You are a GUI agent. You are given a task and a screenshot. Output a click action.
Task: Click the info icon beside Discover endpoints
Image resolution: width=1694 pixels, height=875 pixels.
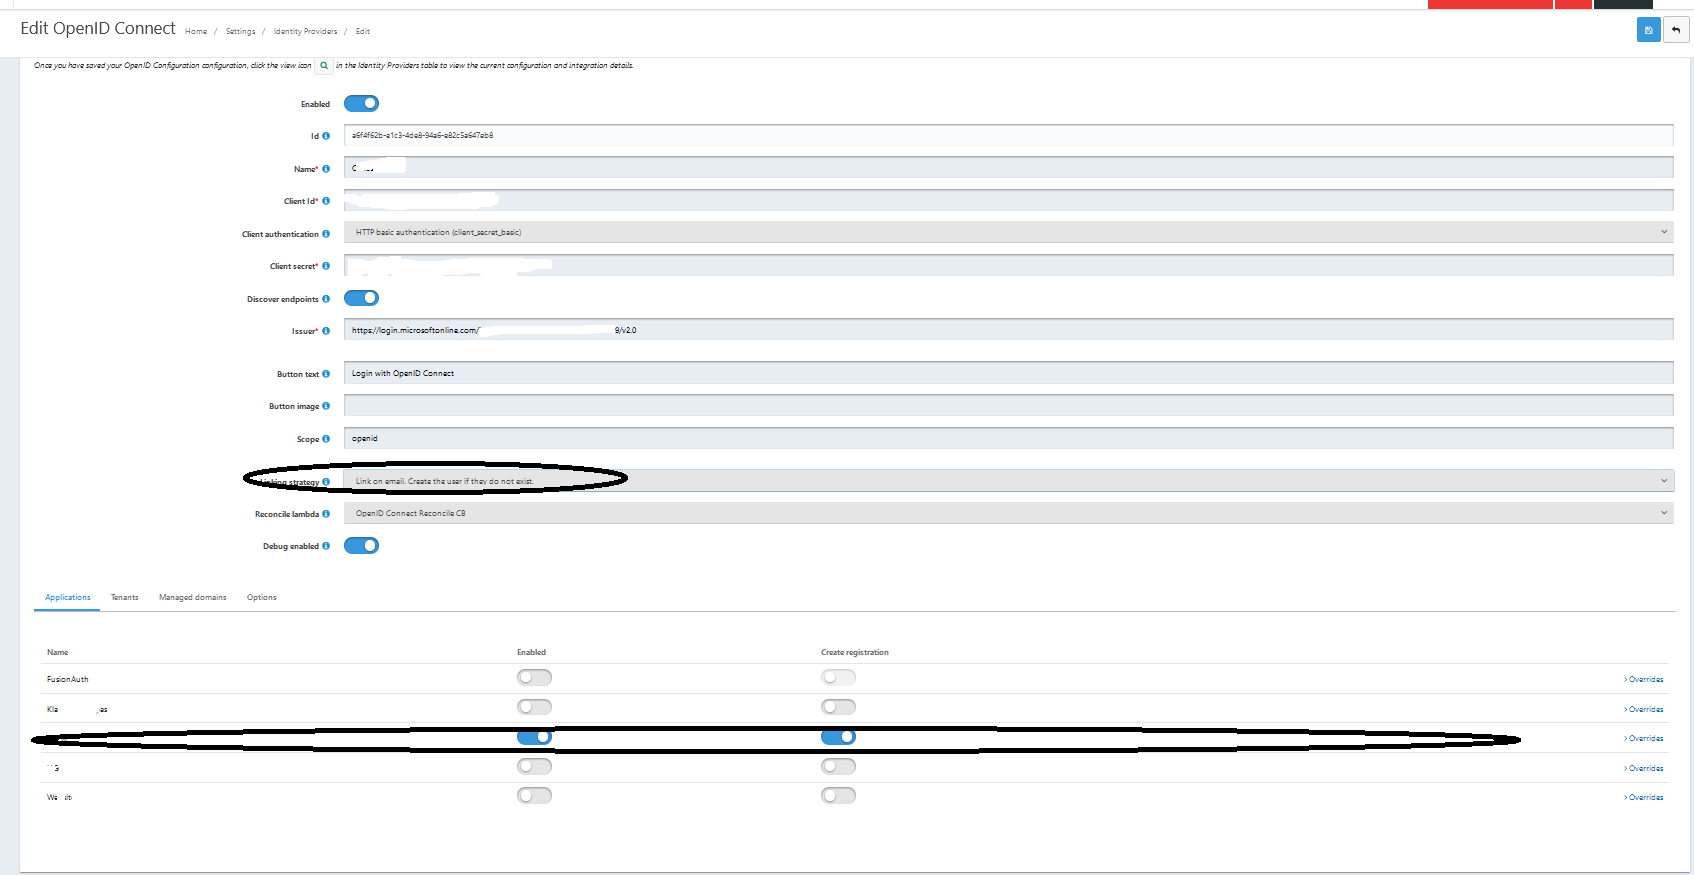click(326, 299)
